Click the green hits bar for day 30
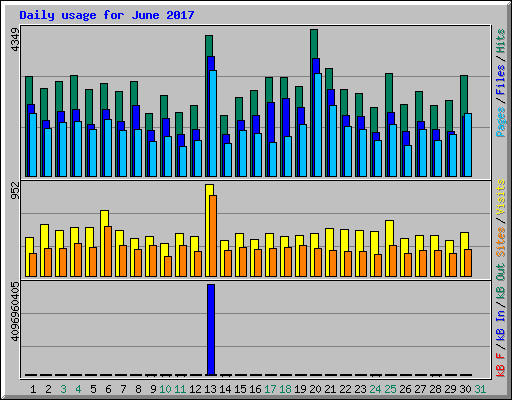This screenshot has height=400, width=512. [464, 94]
